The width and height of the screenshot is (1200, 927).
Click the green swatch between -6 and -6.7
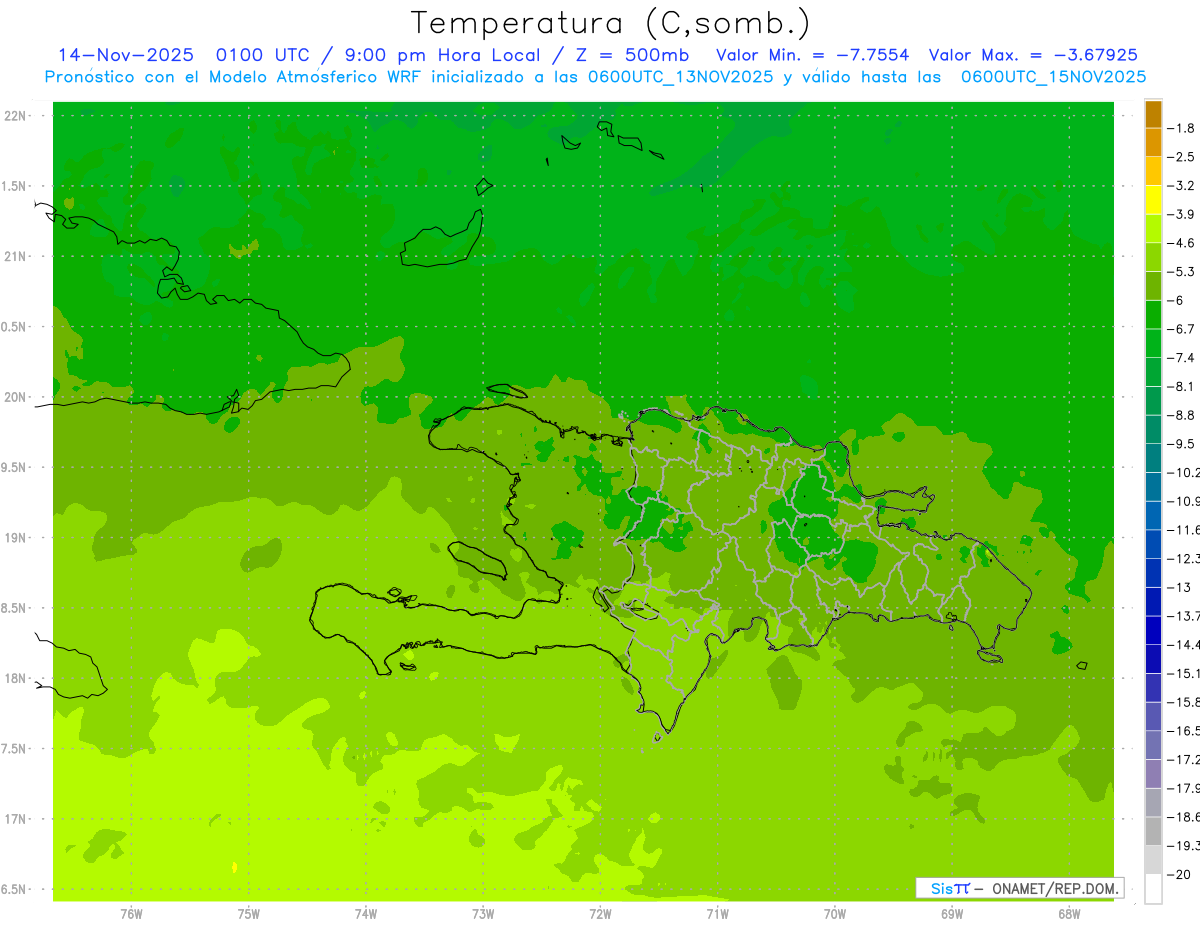coord(1153,315)
